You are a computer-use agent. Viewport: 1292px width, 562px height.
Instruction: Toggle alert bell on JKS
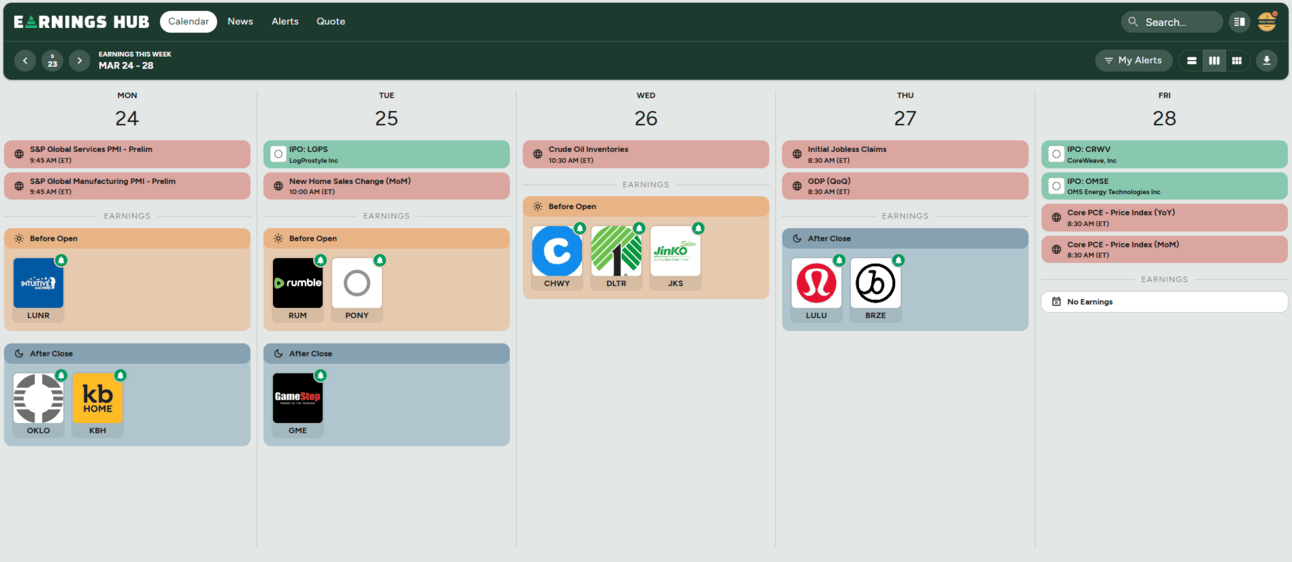[698, 228]
